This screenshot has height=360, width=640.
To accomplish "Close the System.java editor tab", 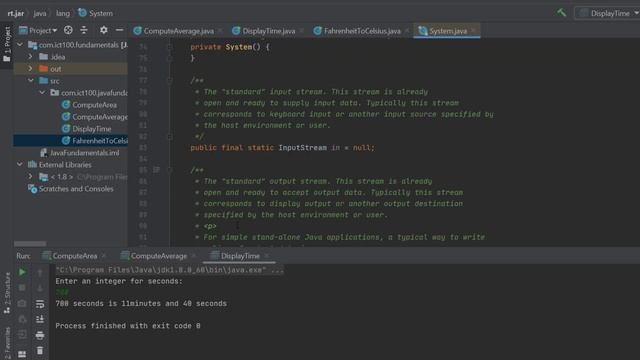I will point(473,31).
